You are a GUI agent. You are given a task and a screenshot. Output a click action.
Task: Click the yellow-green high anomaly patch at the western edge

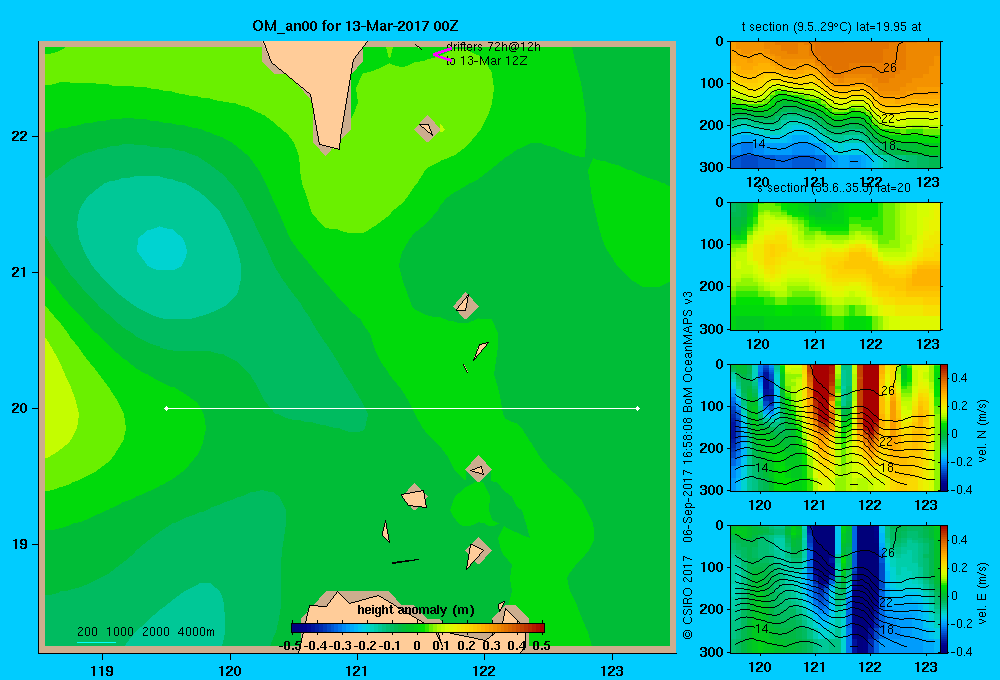[61, 408]
